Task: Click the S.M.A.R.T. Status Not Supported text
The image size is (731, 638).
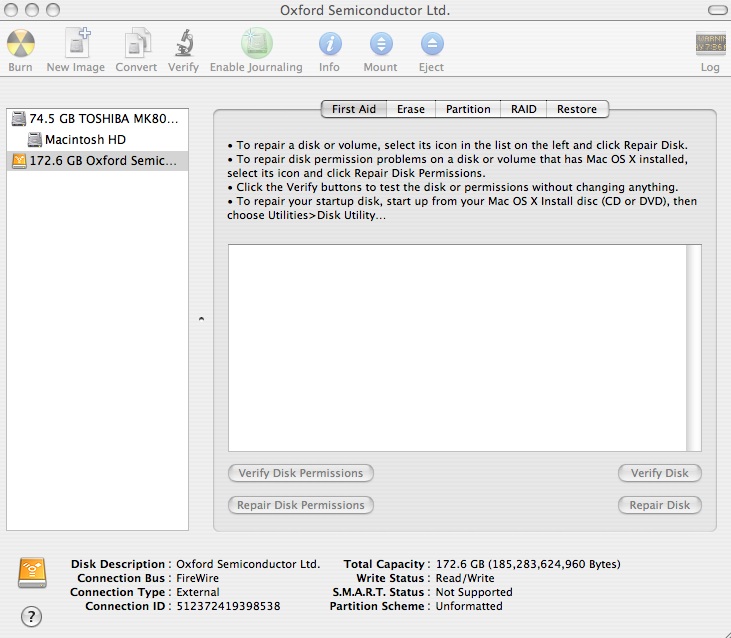Action: 474,592
